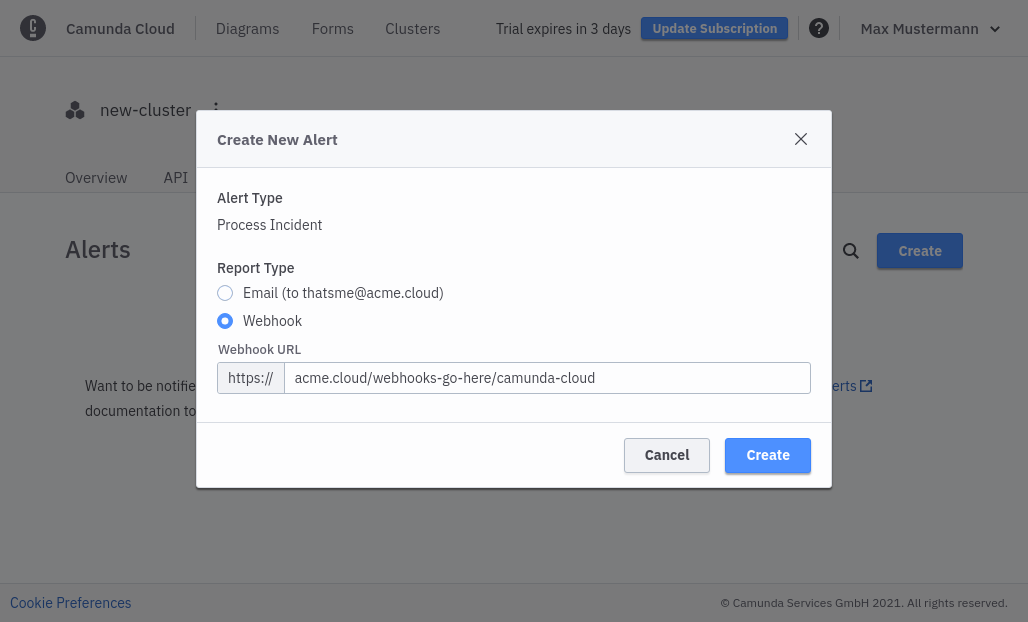
Task: Open the Diagrams section
Action: (x=247, y=29)
